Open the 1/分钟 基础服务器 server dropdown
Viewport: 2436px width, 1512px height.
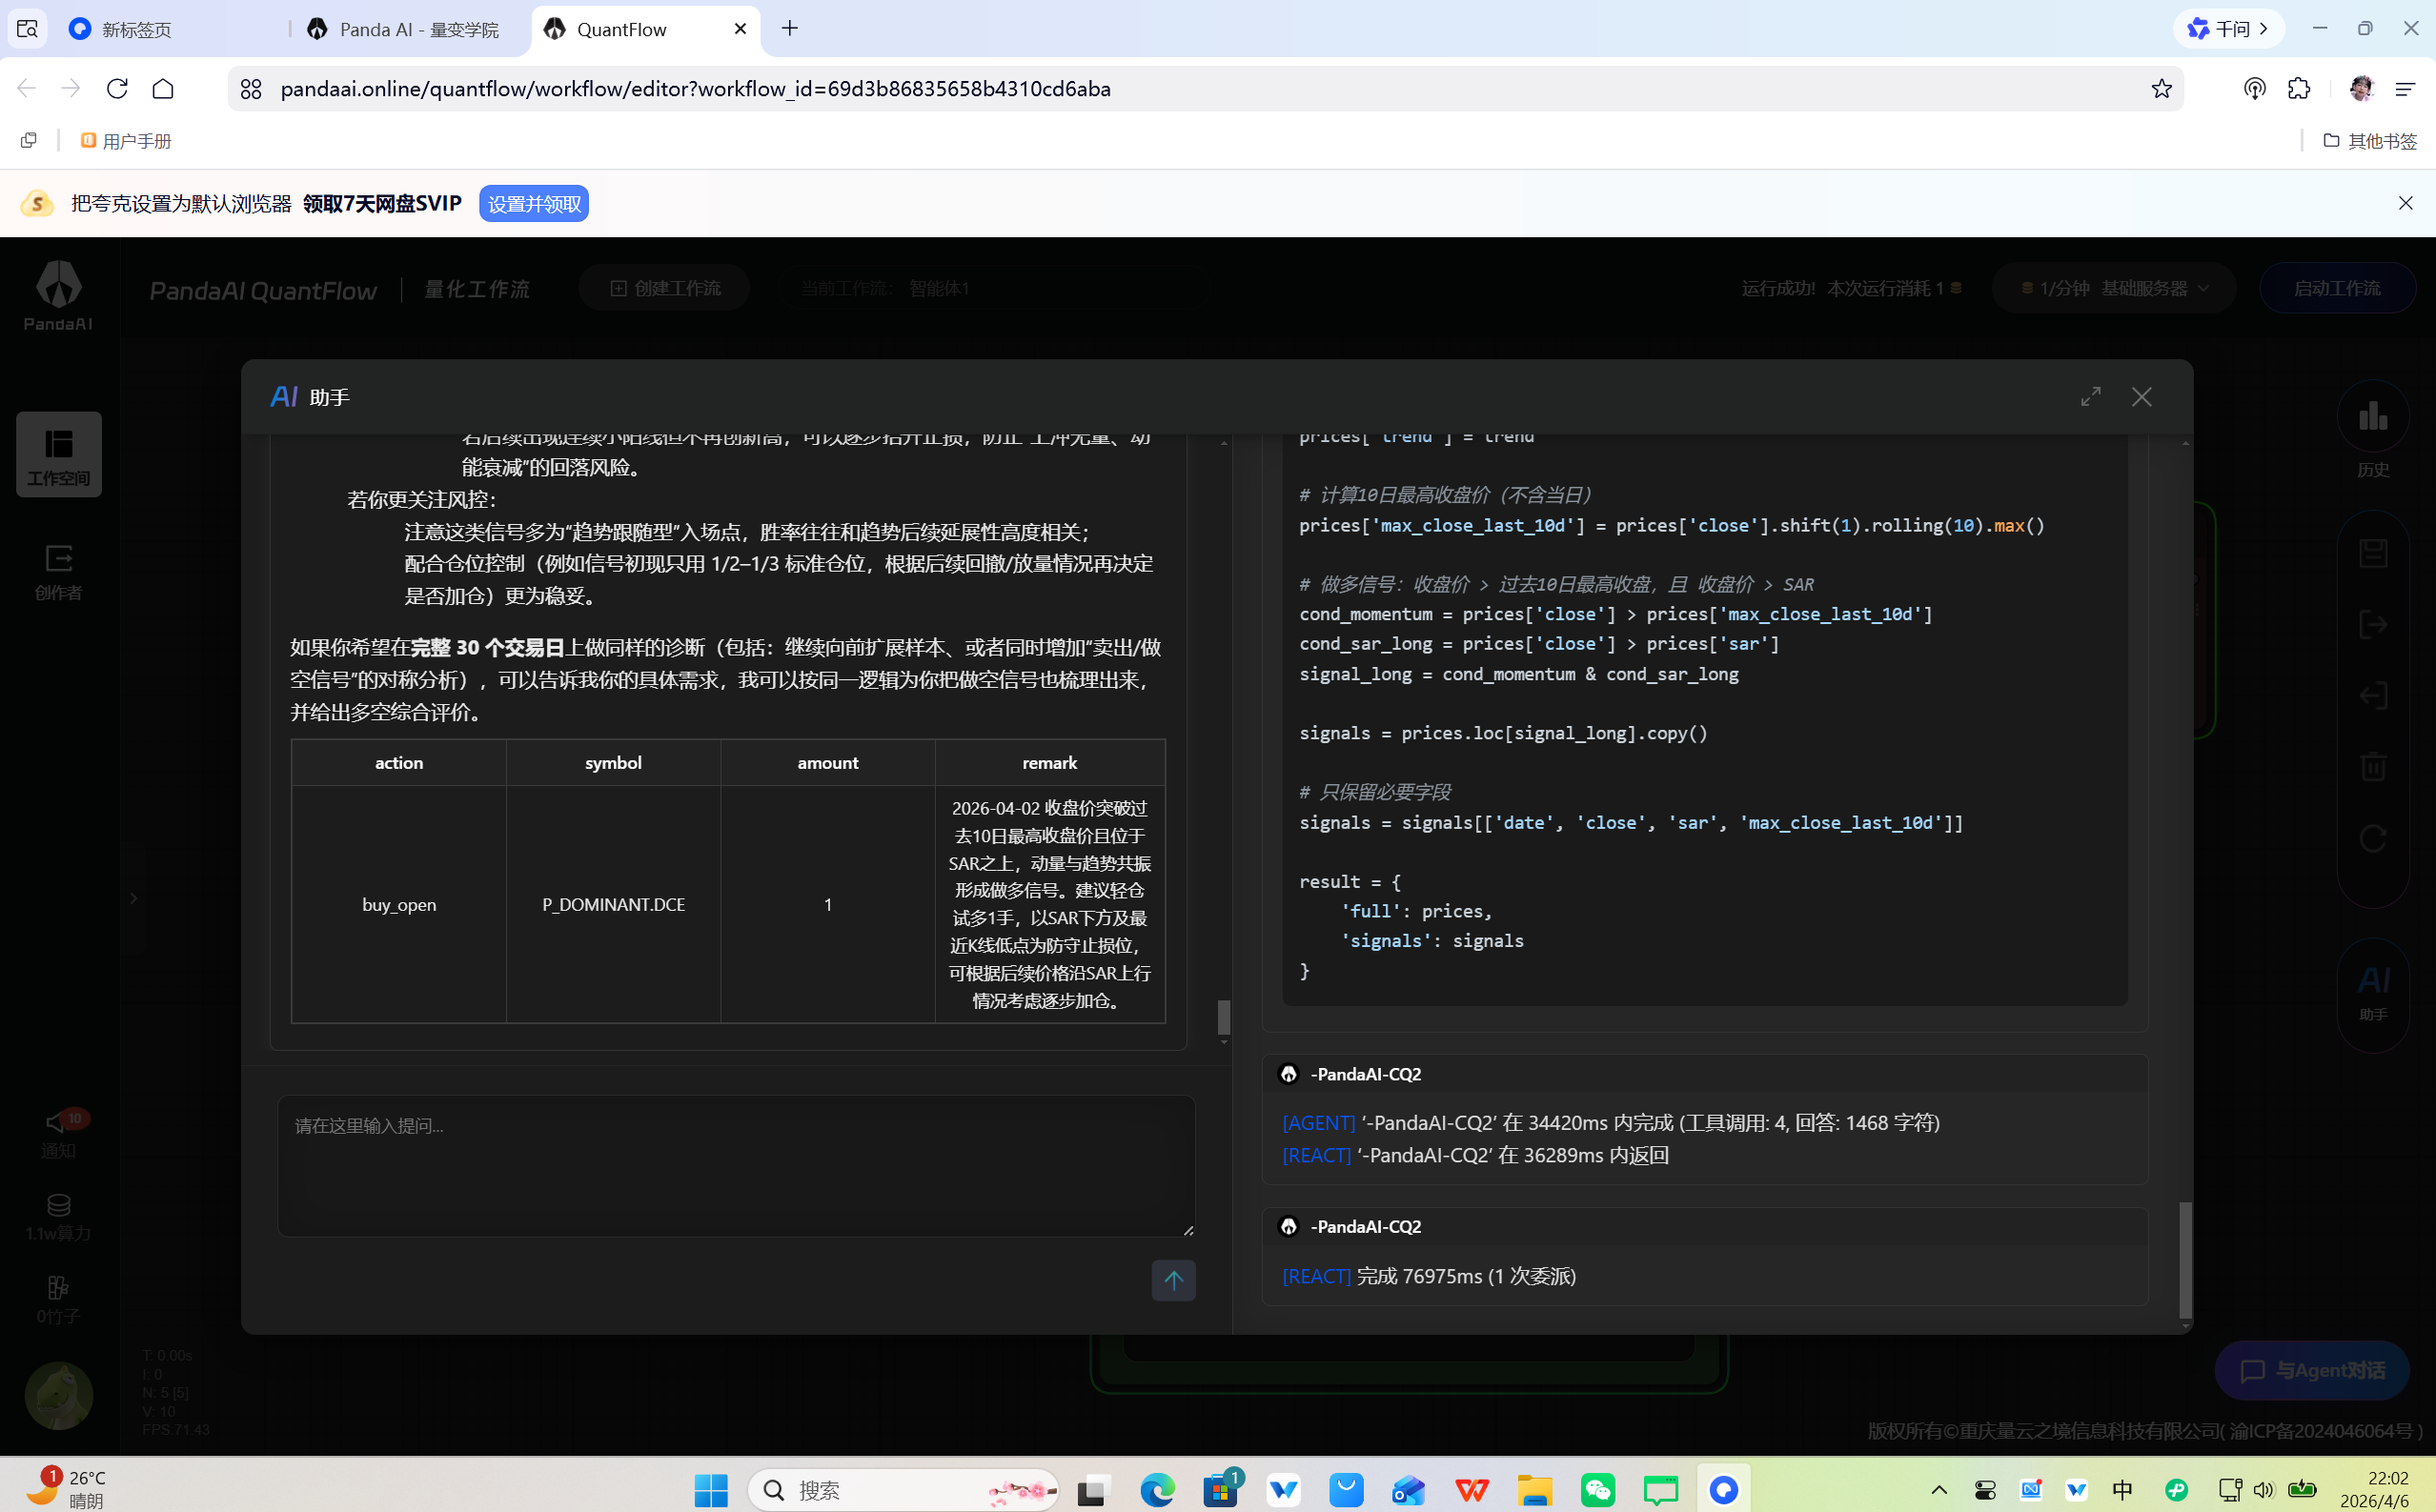2113,287
